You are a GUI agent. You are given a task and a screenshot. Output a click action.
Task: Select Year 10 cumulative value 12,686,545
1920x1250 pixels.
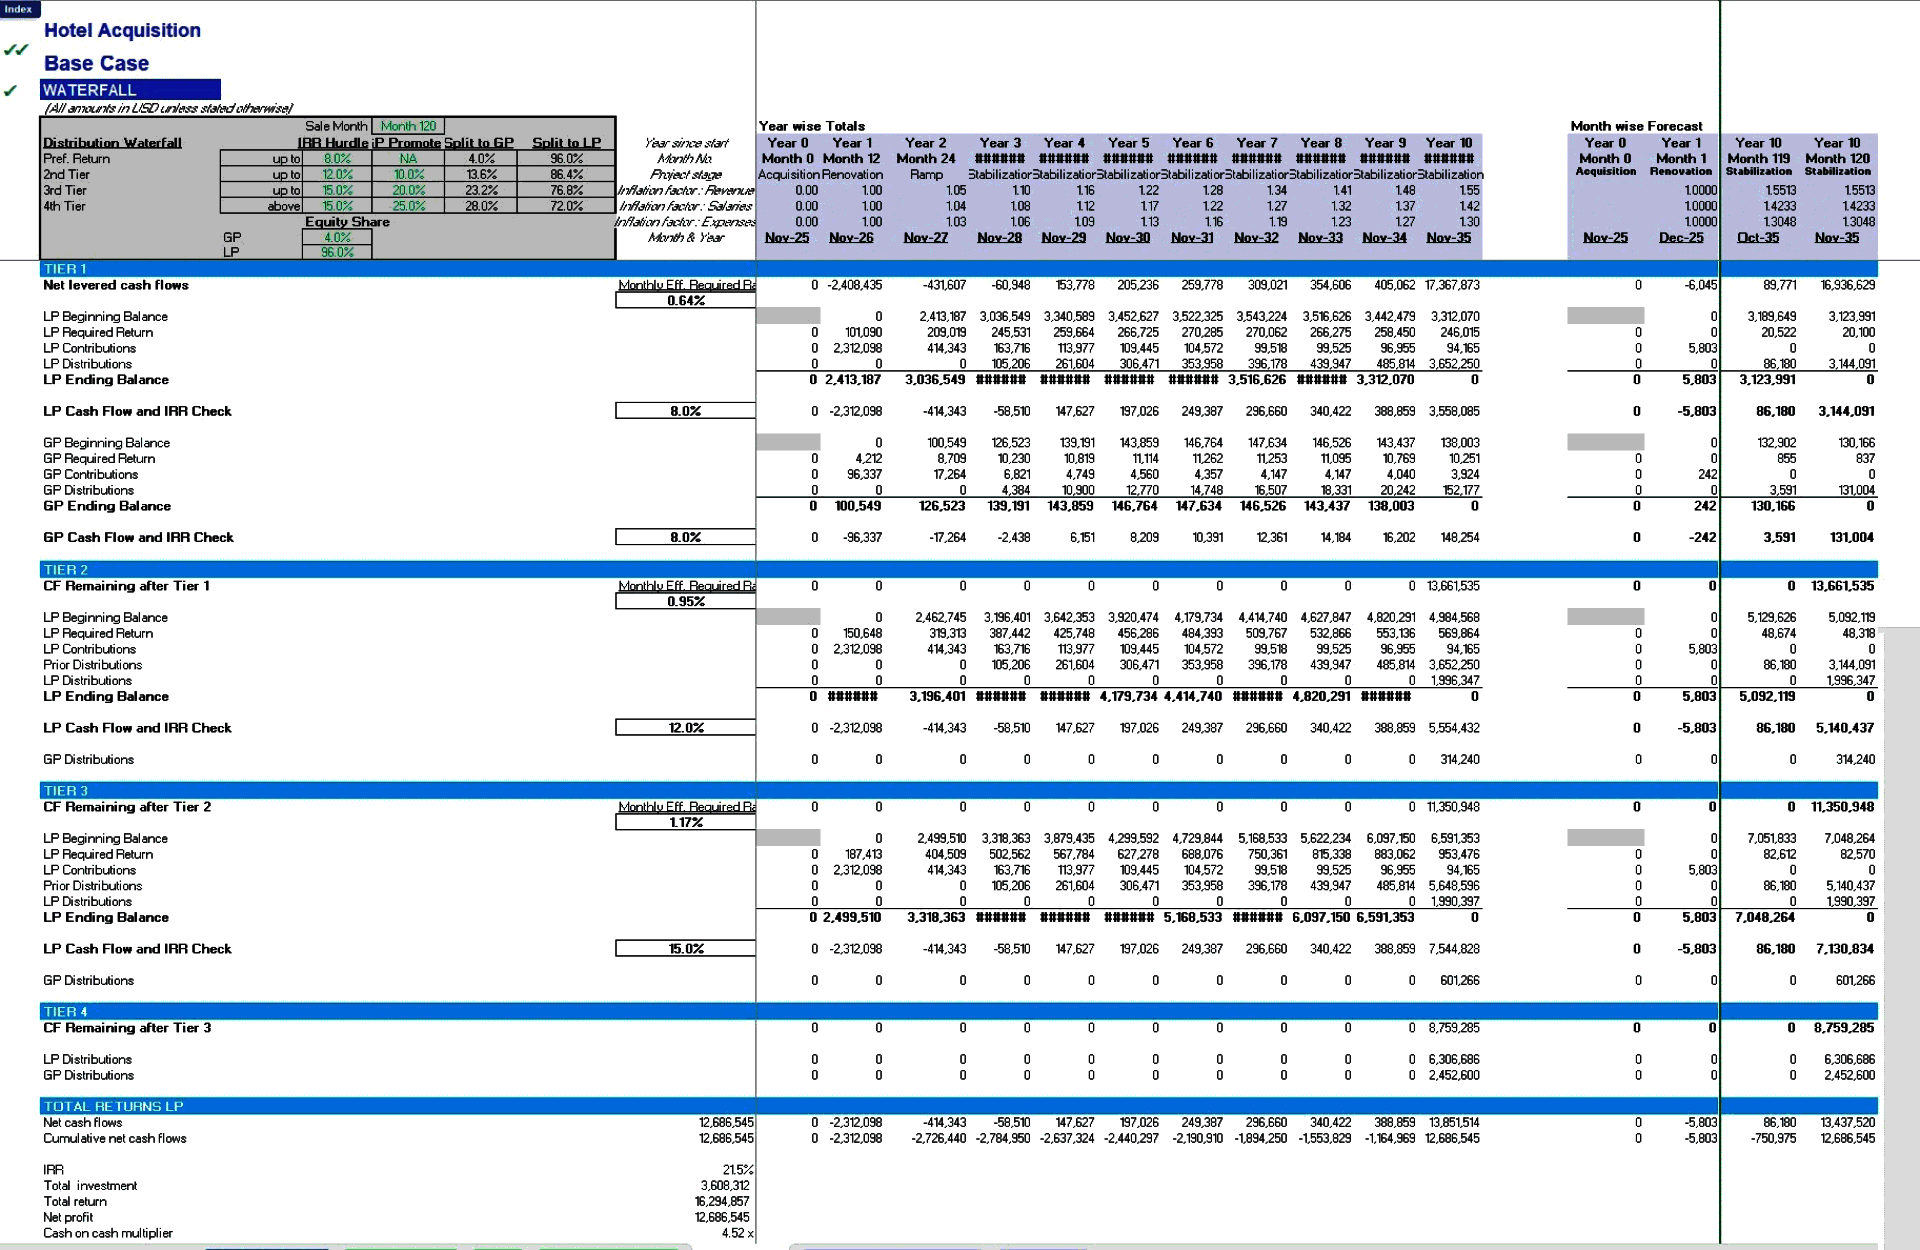(x=1453, y=1138)
